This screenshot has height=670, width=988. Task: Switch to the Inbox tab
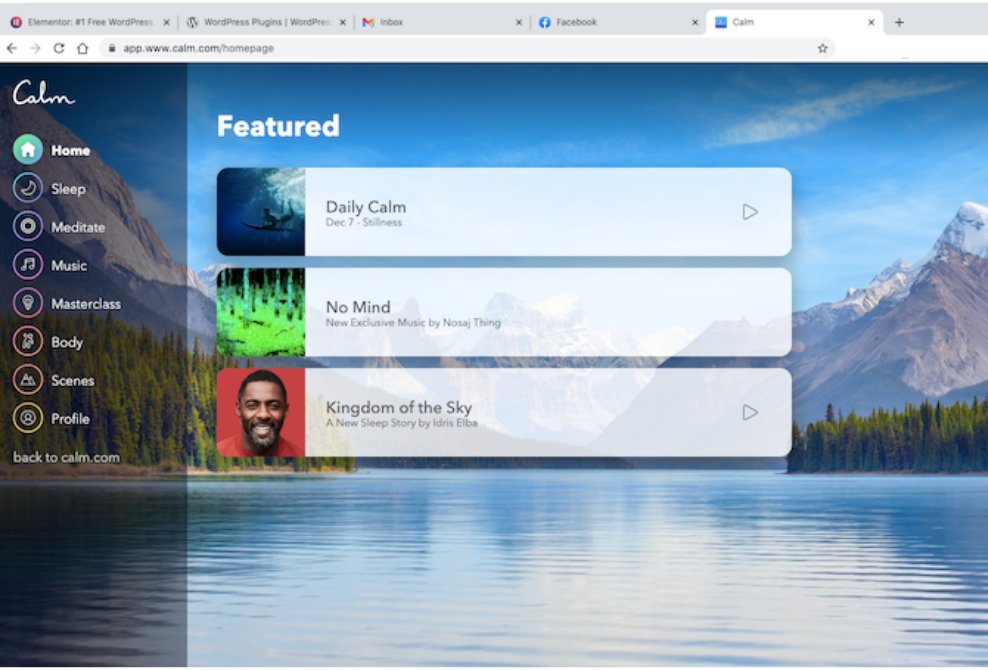tap(442, 22)
